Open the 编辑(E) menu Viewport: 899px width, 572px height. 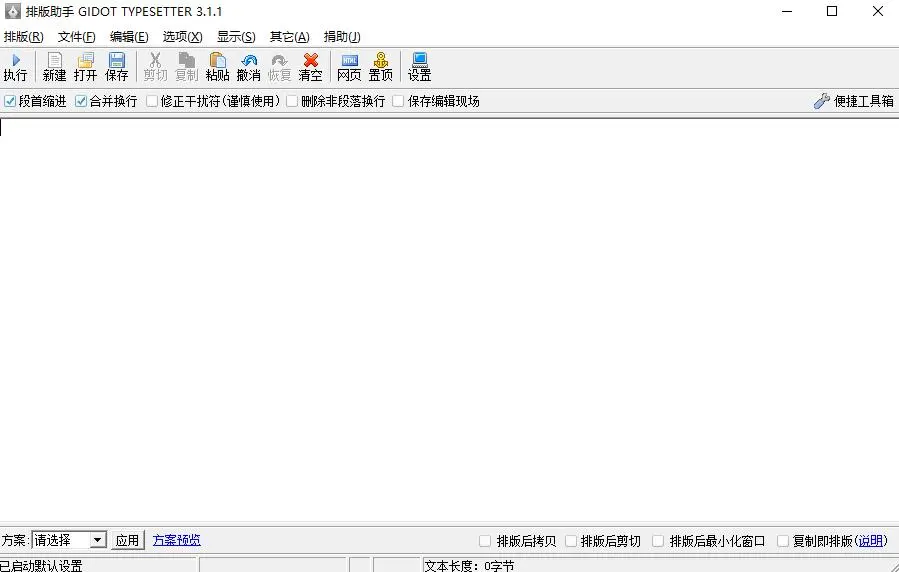[129, 37]
